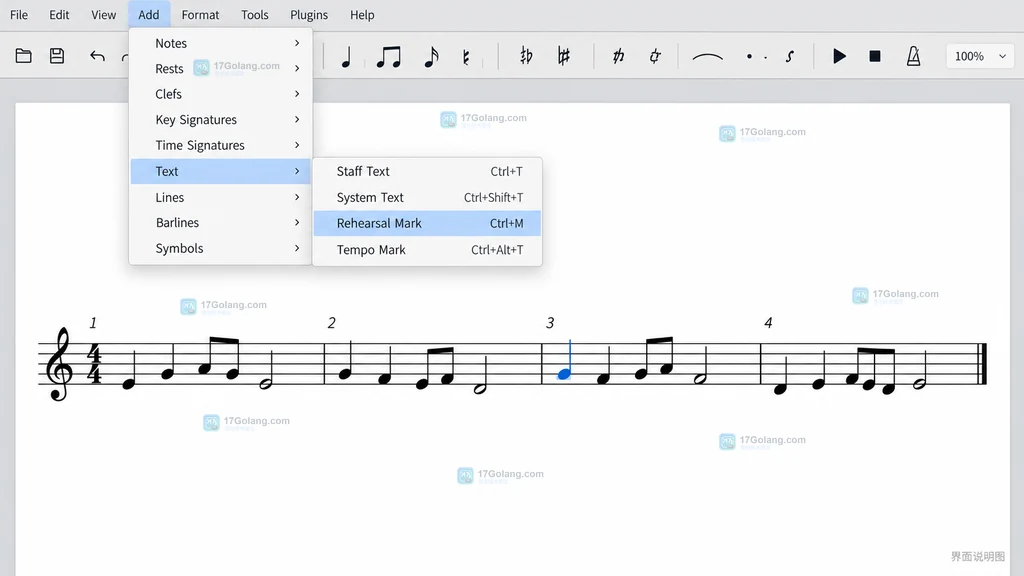Select Tempo Mark from the submenu

pos(427,249)
